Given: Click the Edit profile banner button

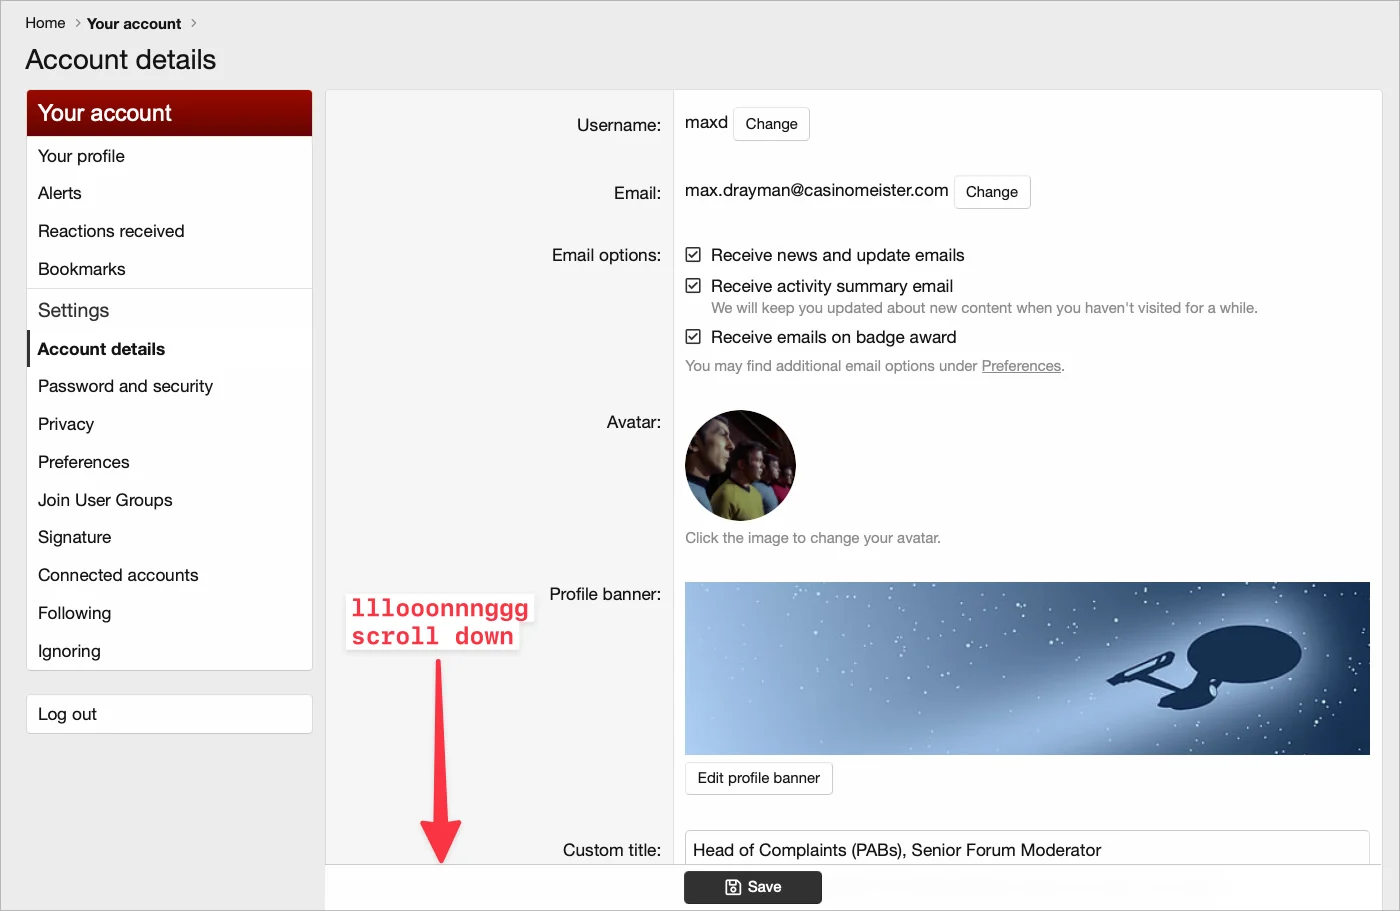Looking at the screenshot, I should click(x=759, y=778).
